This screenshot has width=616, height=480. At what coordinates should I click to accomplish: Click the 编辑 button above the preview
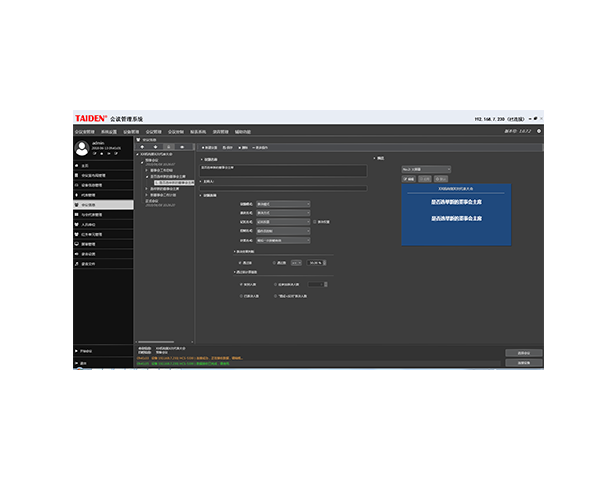[411, 177]
